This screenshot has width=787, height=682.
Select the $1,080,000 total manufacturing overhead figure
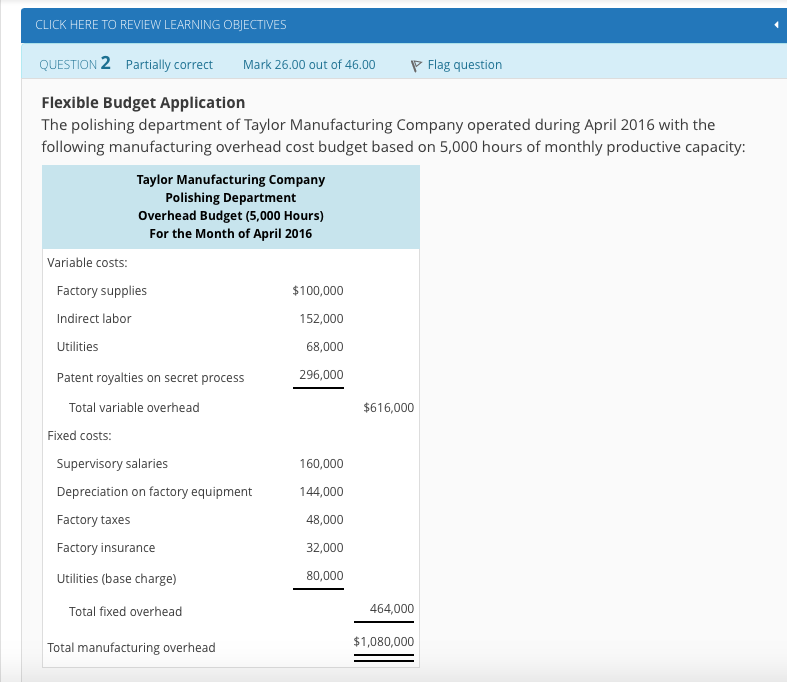[x=383, y=642]
